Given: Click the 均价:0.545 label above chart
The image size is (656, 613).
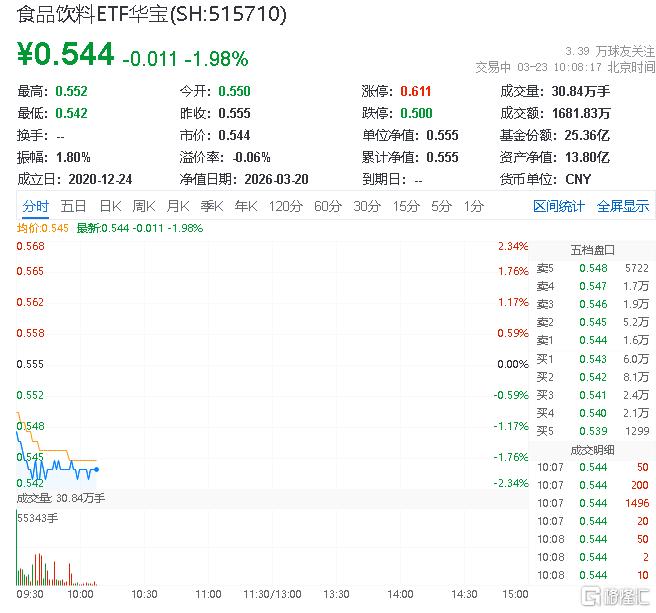Looking at the screenshot, I should tap(43, 228).
